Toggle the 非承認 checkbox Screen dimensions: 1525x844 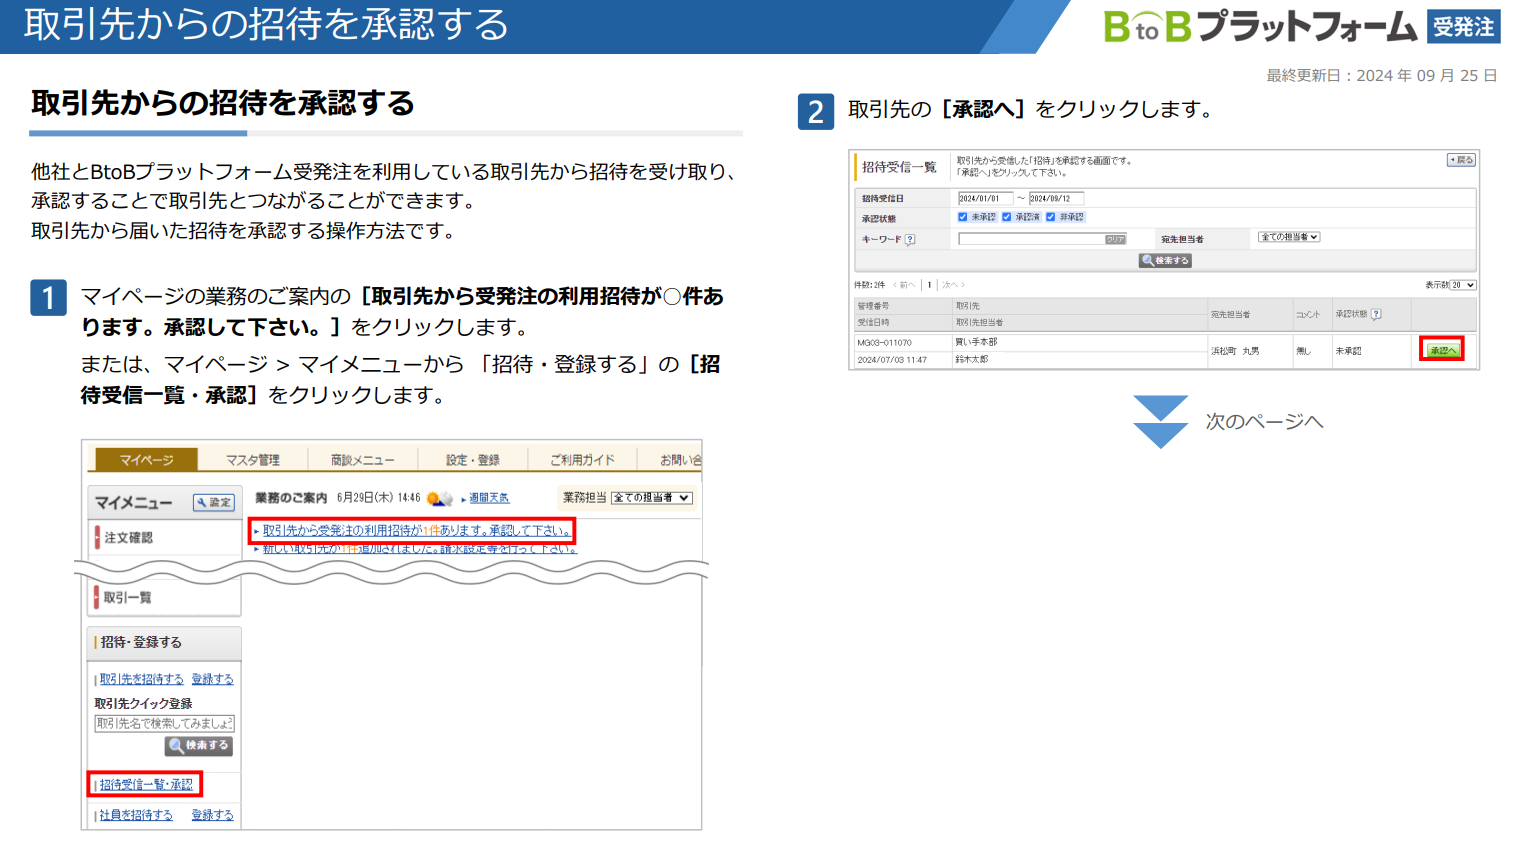(1050, 217)
